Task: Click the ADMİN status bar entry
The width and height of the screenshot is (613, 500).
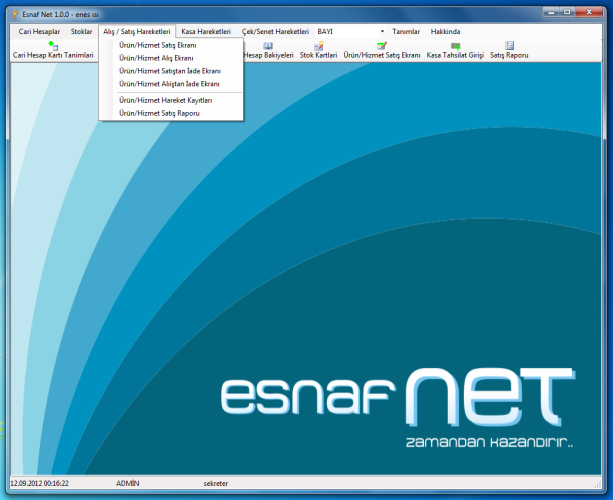Action: [x=127, y=484]
